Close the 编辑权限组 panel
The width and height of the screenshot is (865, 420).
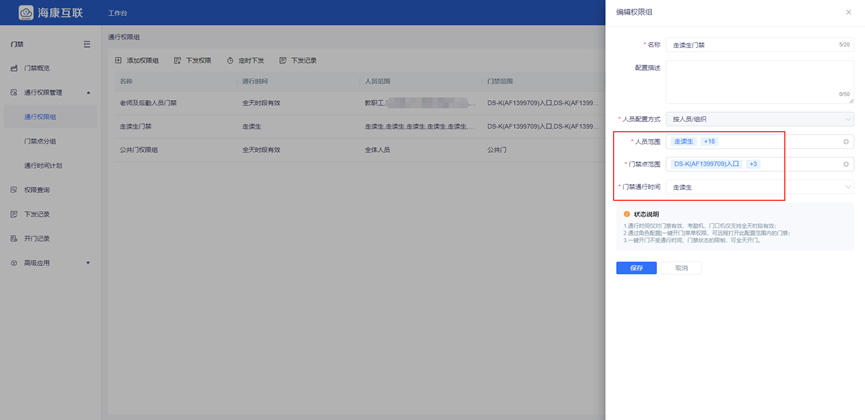pyautogui.click(x=848, y=12)
